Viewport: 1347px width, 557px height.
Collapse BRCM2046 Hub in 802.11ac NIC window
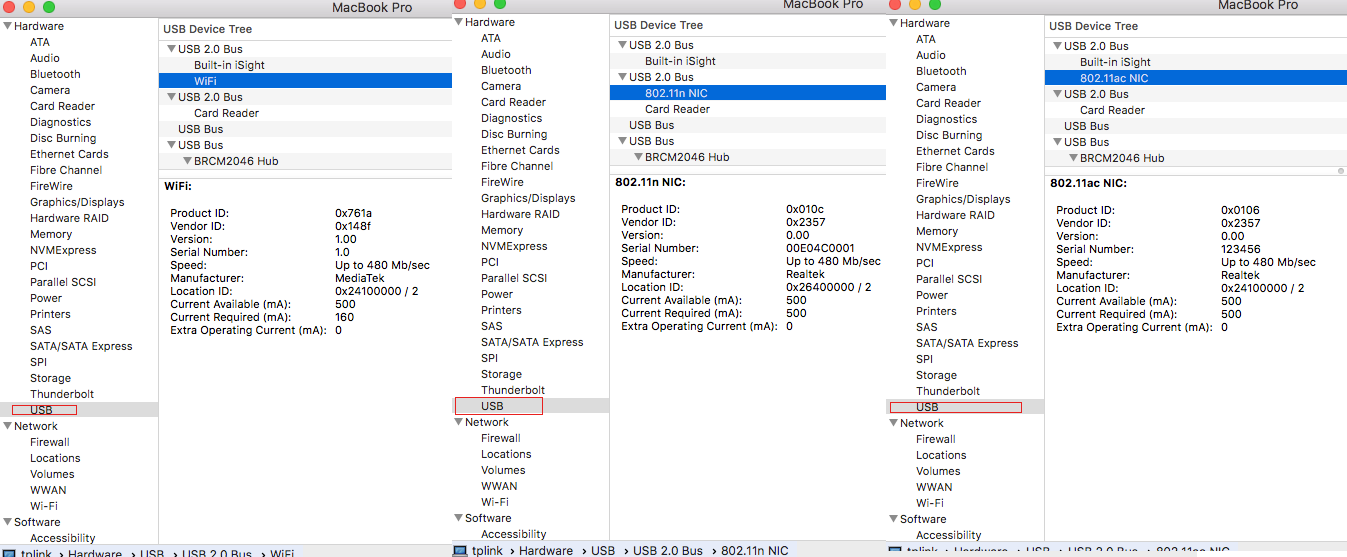tap(1074, 158)
